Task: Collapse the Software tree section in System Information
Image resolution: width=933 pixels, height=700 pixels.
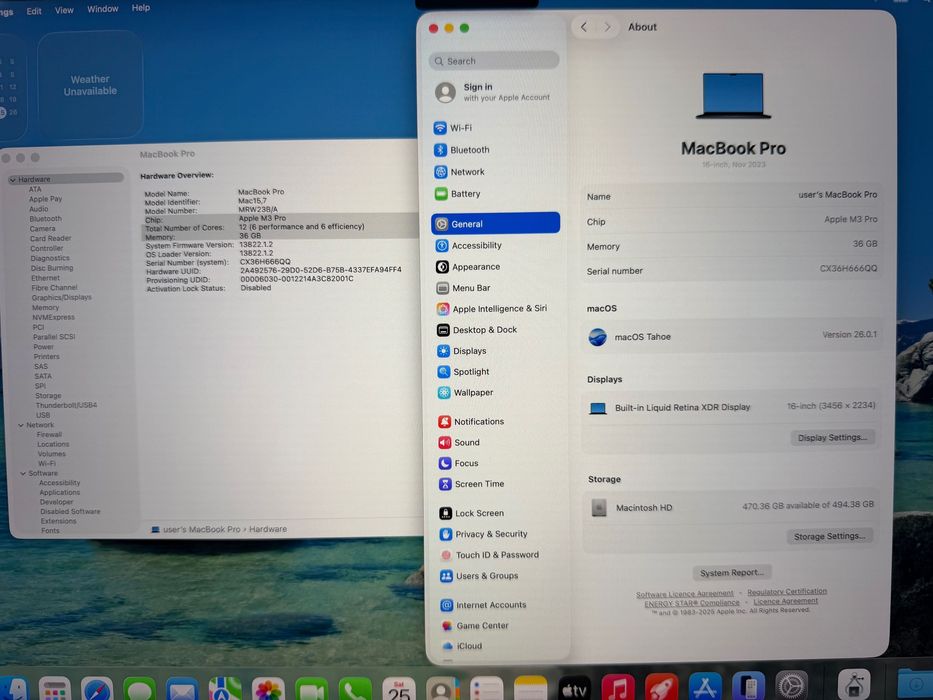Action: (x=23, y=473)
